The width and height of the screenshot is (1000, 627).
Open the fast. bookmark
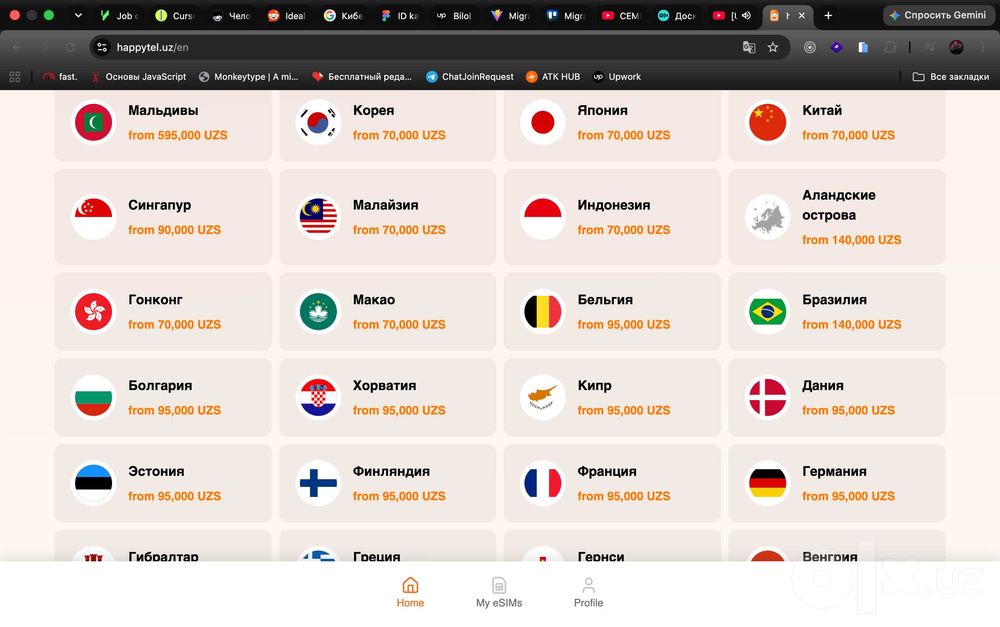60,77
